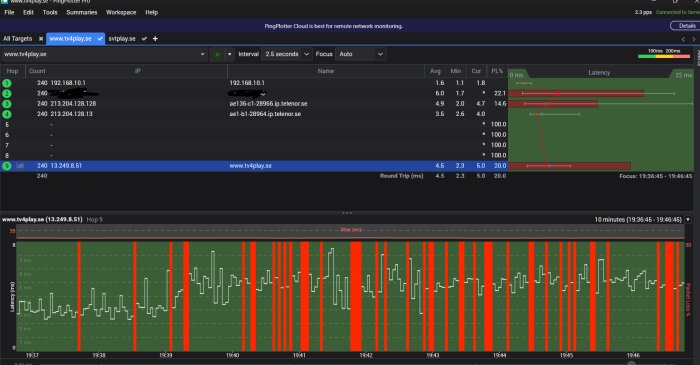
Task: Click the www.tv4play.se target address field
Action: [x=99, y=54]
